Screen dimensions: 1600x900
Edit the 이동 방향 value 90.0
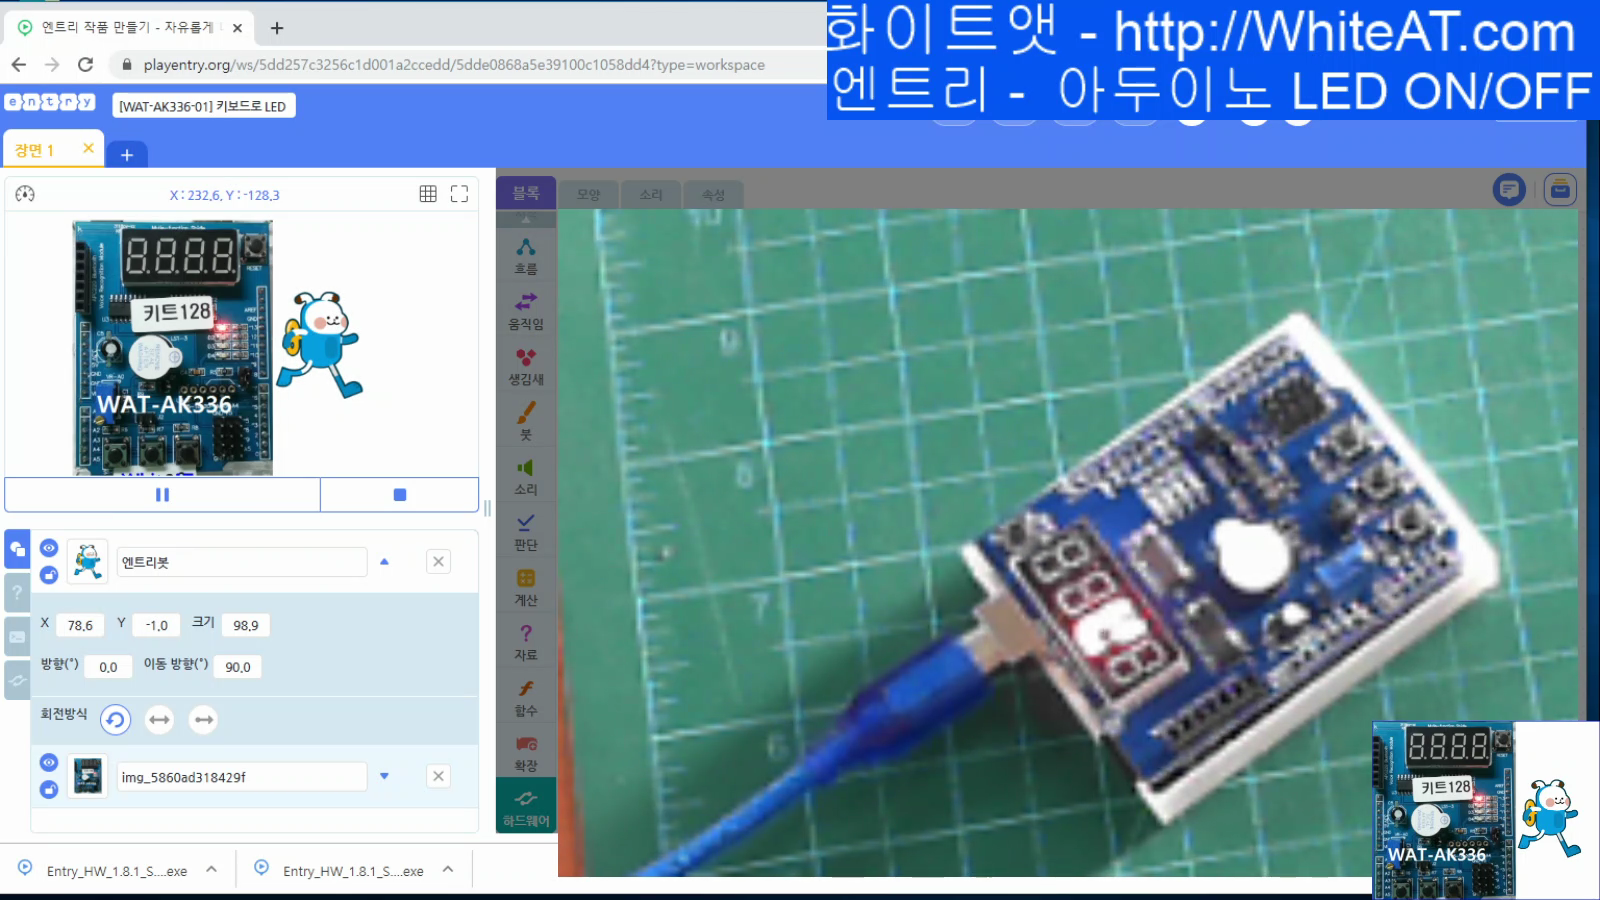(x=238, y=667)
